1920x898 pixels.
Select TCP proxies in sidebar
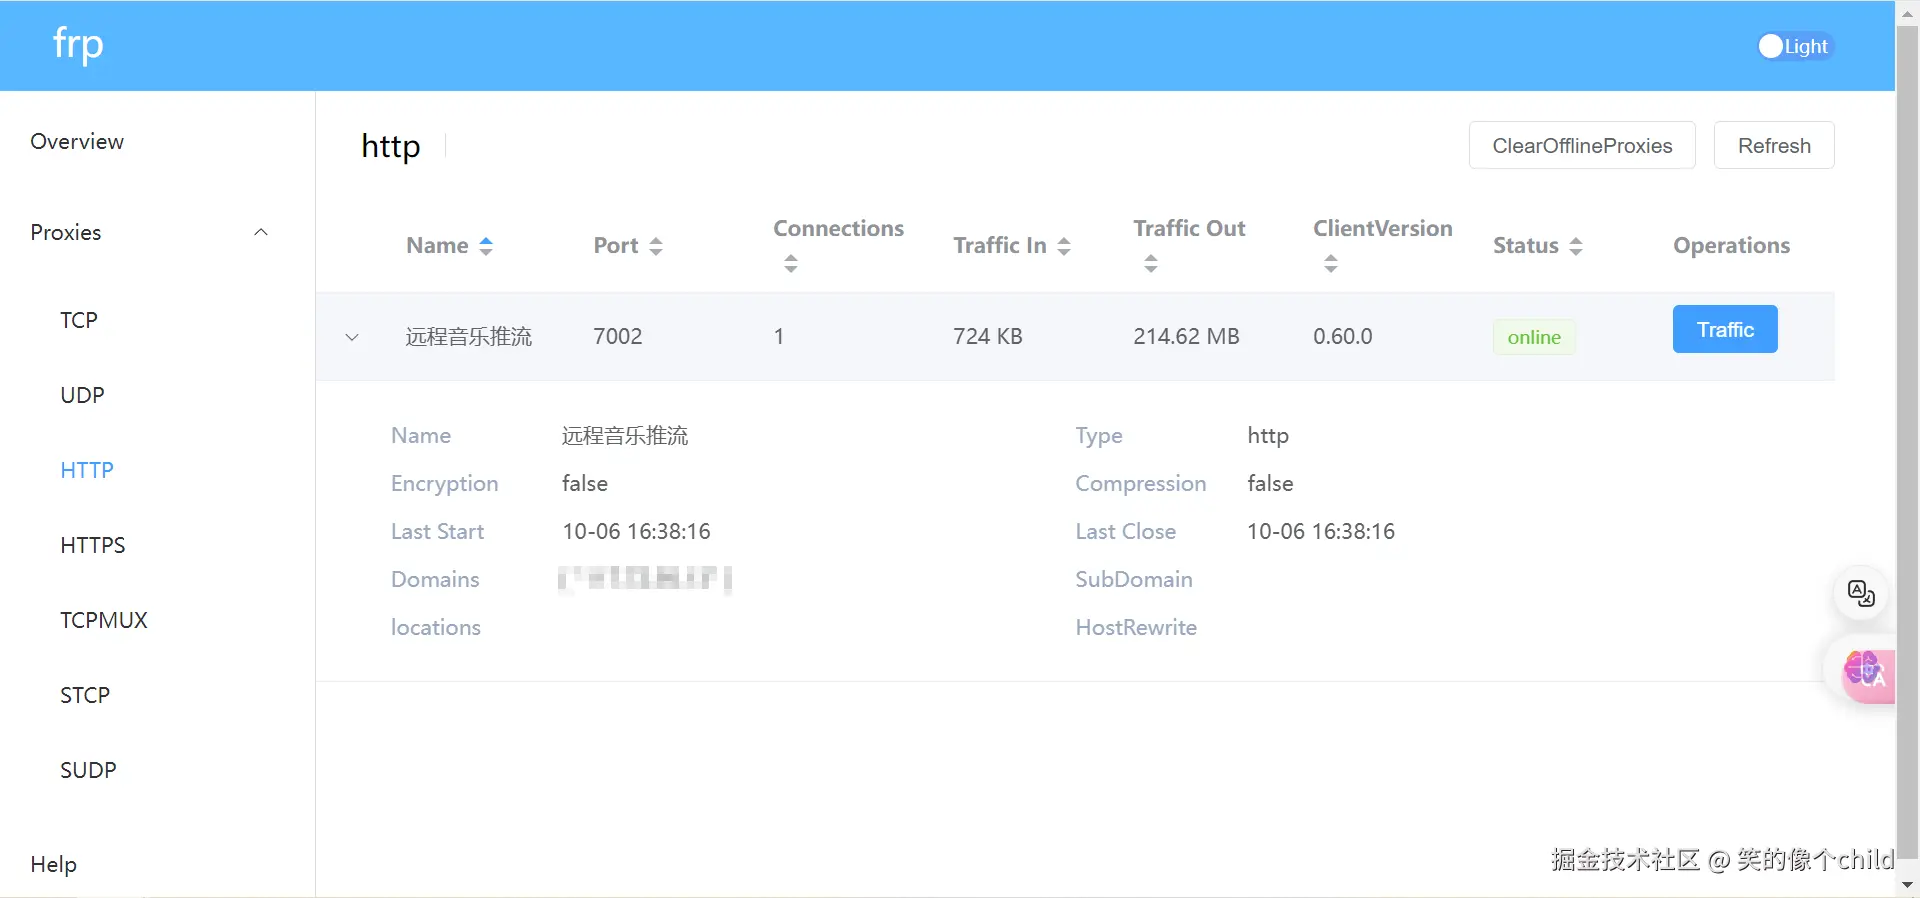click(79, 320)
